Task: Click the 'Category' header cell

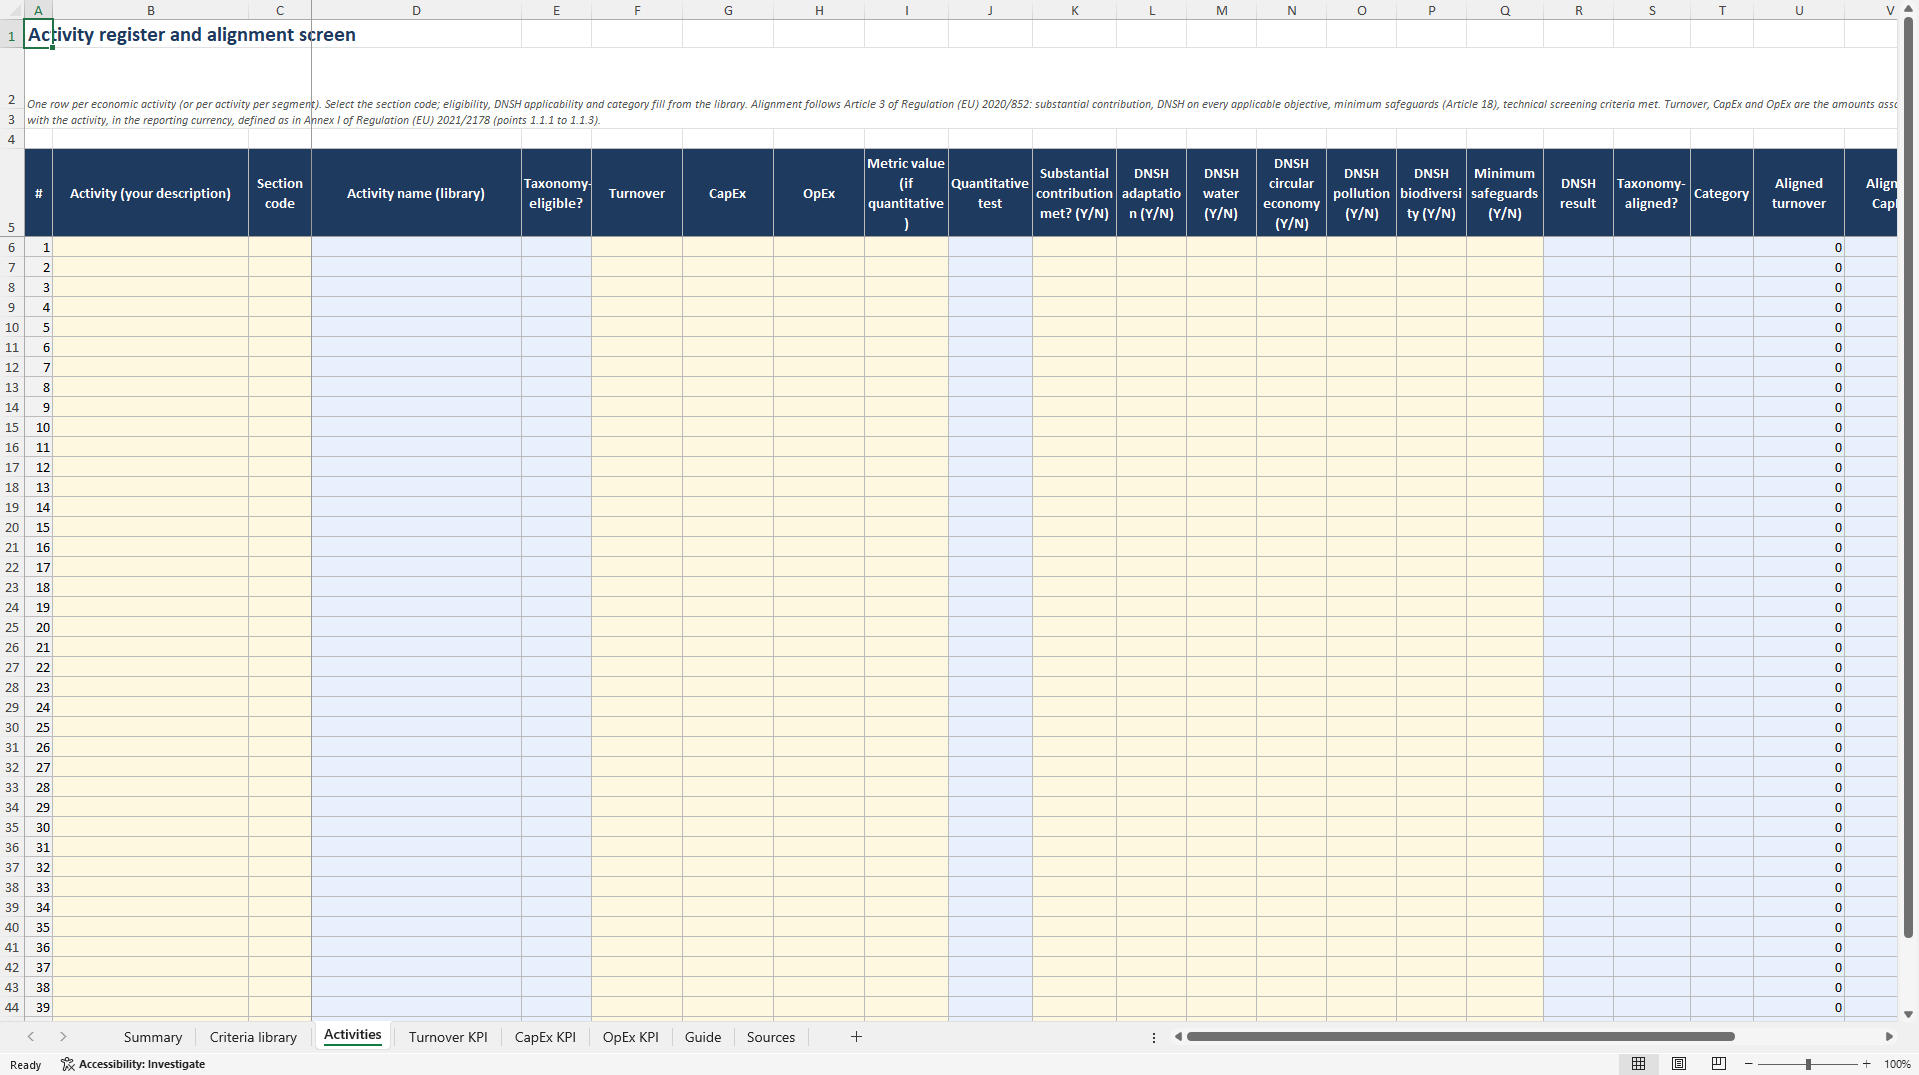Action: click(1721, 193)
